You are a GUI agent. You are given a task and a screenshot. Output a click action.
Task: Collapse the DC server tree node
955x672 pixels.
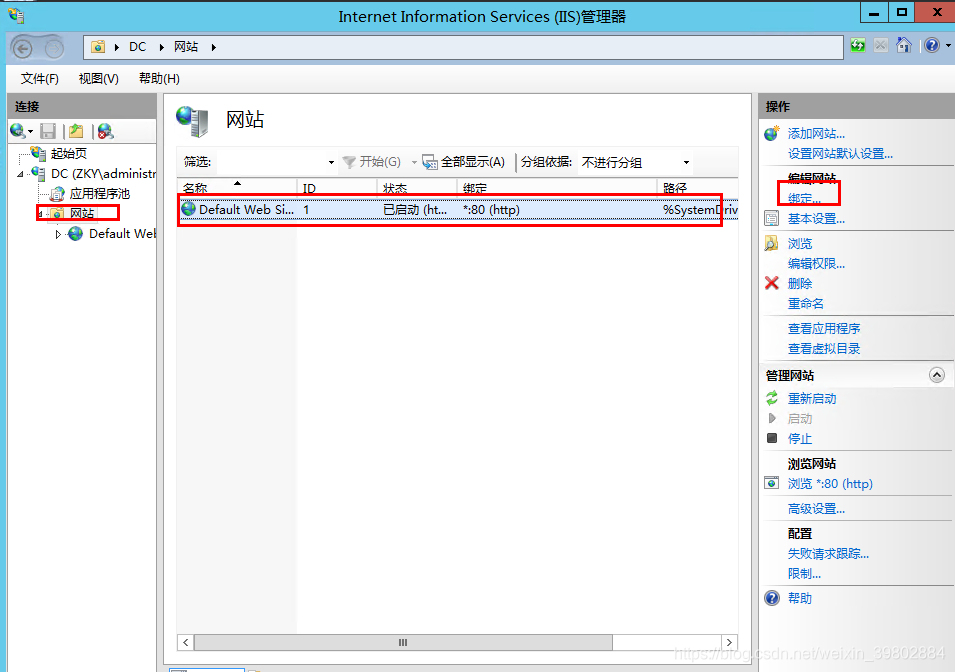(20, 174)
